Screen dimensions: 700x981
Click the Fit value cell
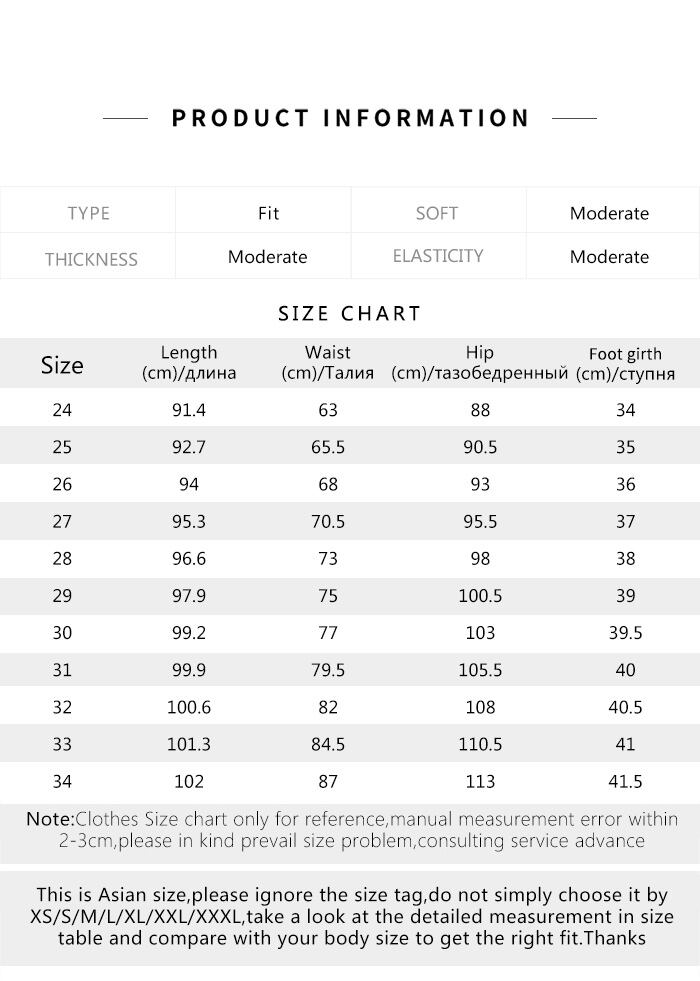pyautogui.click(x=268, y=213)
